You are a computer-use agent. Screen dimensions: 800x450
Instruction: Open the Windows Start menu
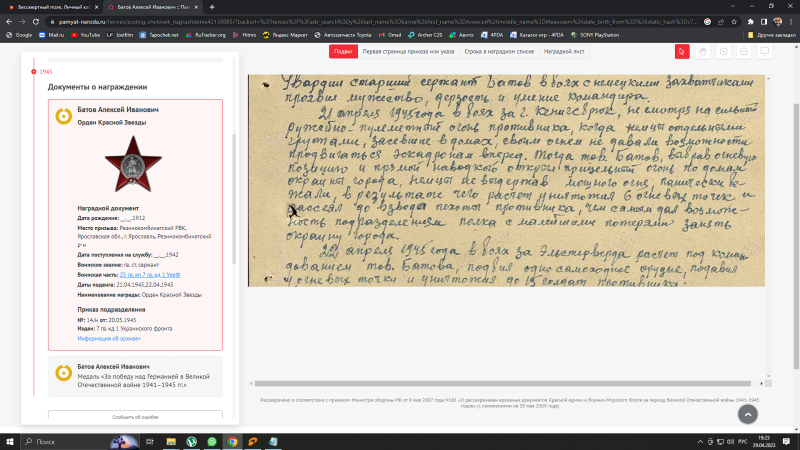(x=10, y=441)
